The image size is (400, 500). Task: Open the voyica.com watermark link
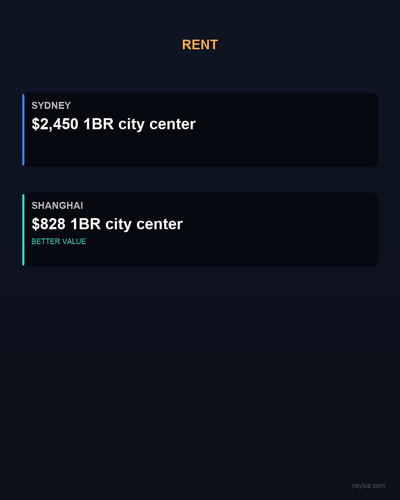(x=368, y=486)
